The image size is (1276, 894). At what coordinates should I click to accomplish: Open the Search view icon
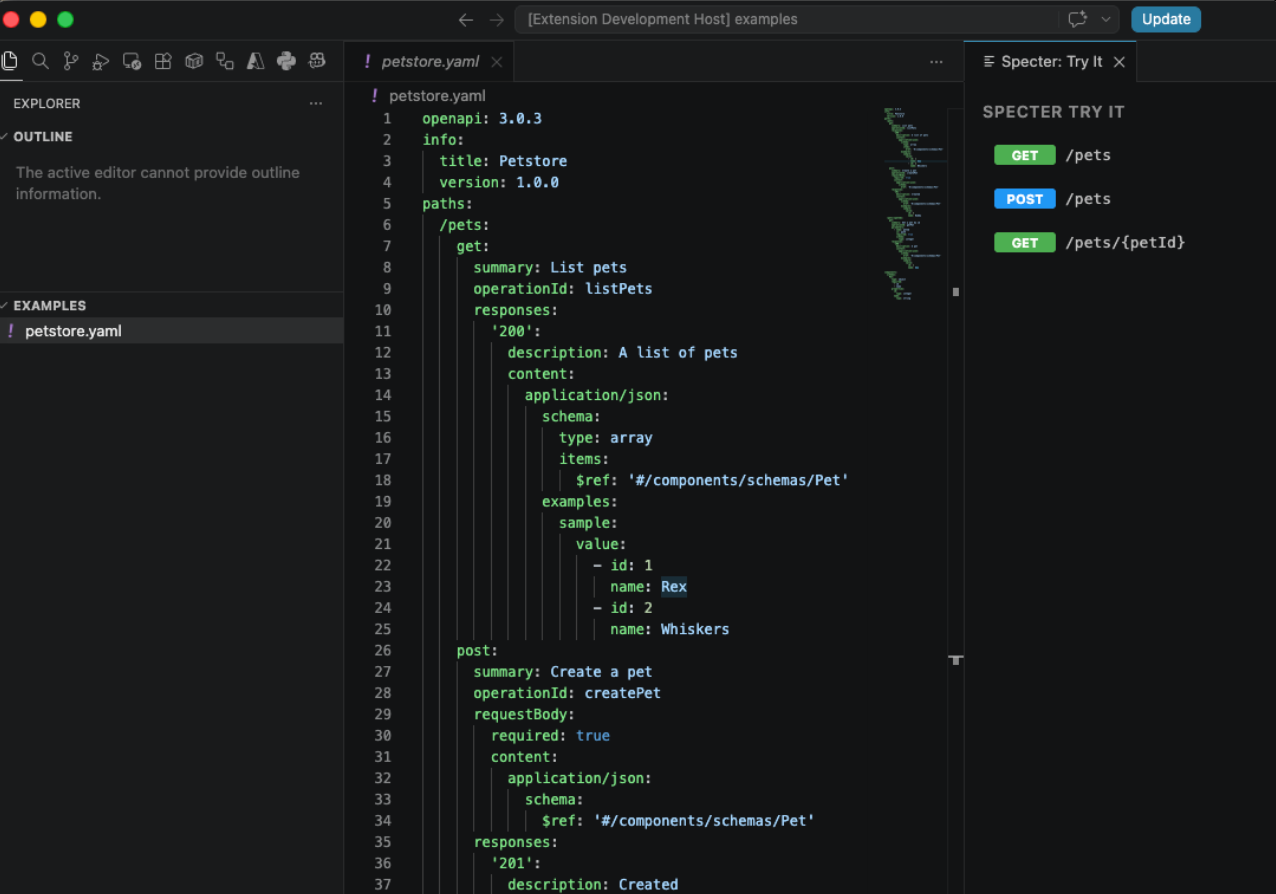pyautogui.click(x=40, y=61)
